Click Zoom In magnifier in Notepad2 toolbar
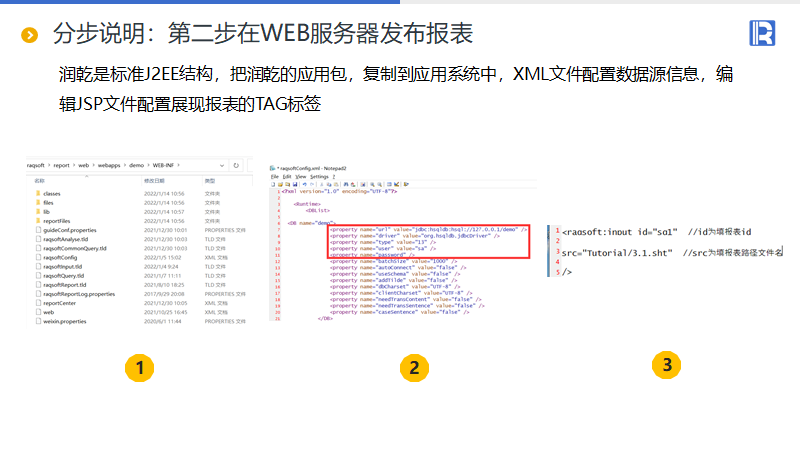Image resolution: width=800 pixels, height=450 pixels. (x=372, y=184)
